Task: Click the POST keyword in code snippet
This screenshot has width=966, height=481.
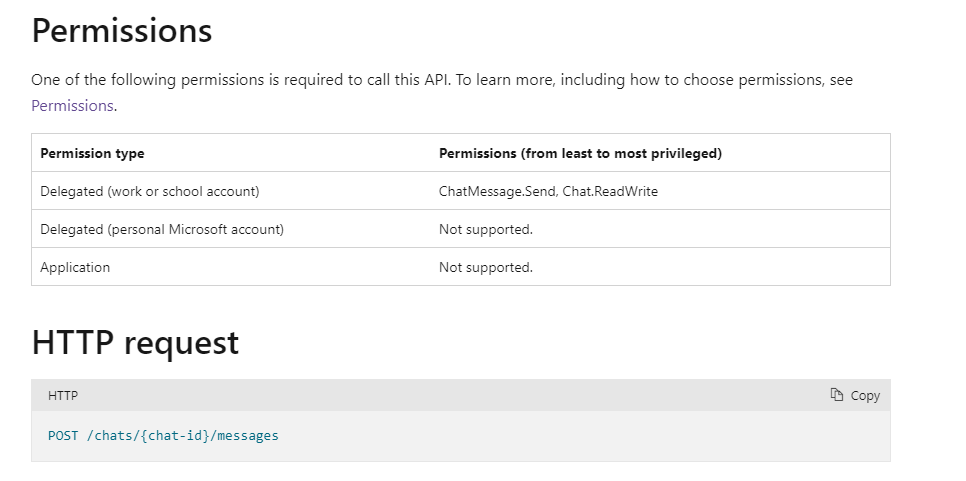Action: (x=61, y=436)
